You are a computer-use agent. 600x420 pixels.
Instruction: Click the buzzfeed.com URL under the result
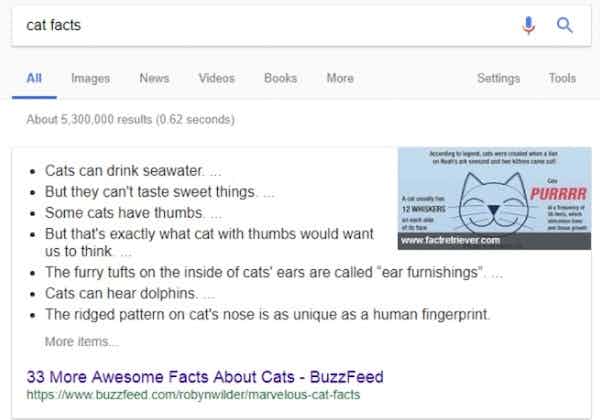(193, 395)
